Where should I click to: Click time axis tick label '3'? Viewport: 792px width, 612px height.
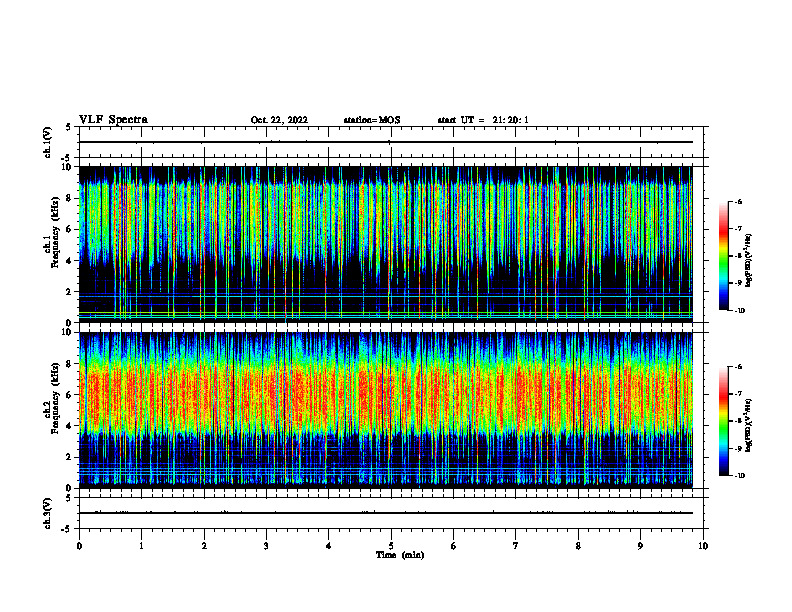[266, 546]
